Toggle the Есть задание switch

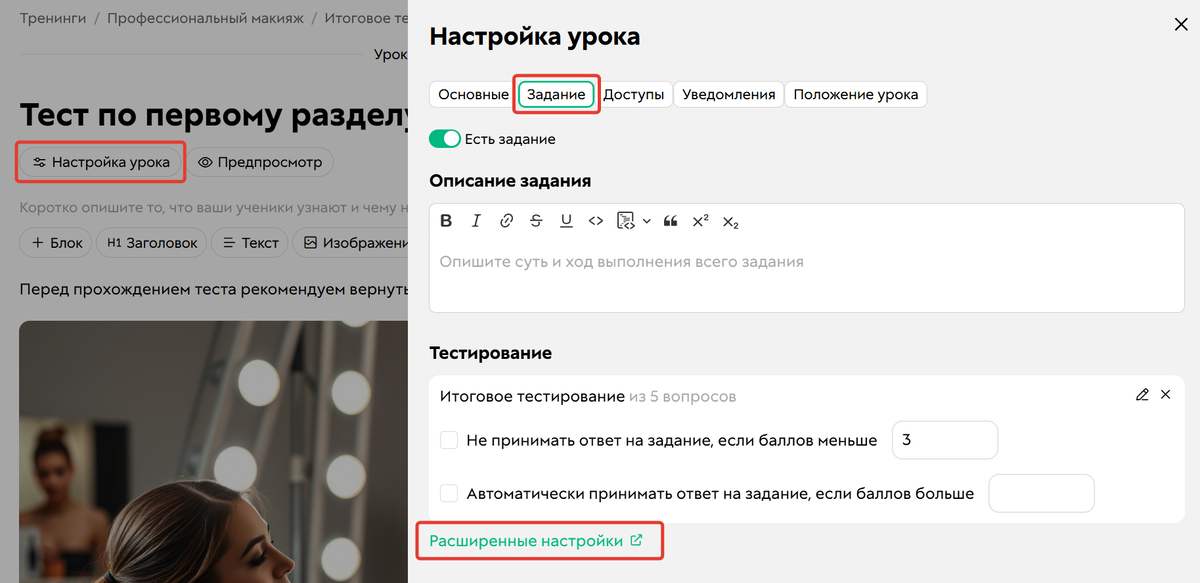445,139
